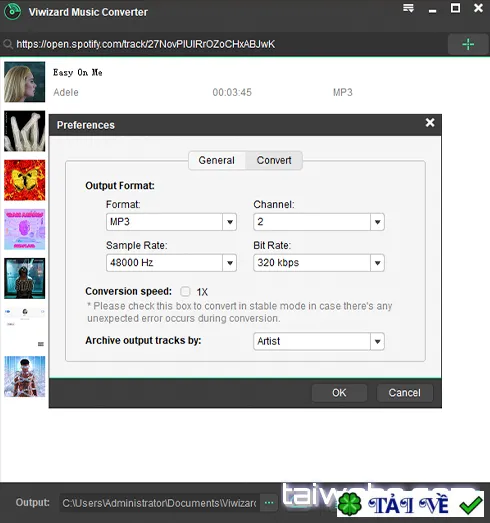This screenshot has height=523, width=490.
Task: Minimize the Viwizard window
Action: click(x=432, y=11)
